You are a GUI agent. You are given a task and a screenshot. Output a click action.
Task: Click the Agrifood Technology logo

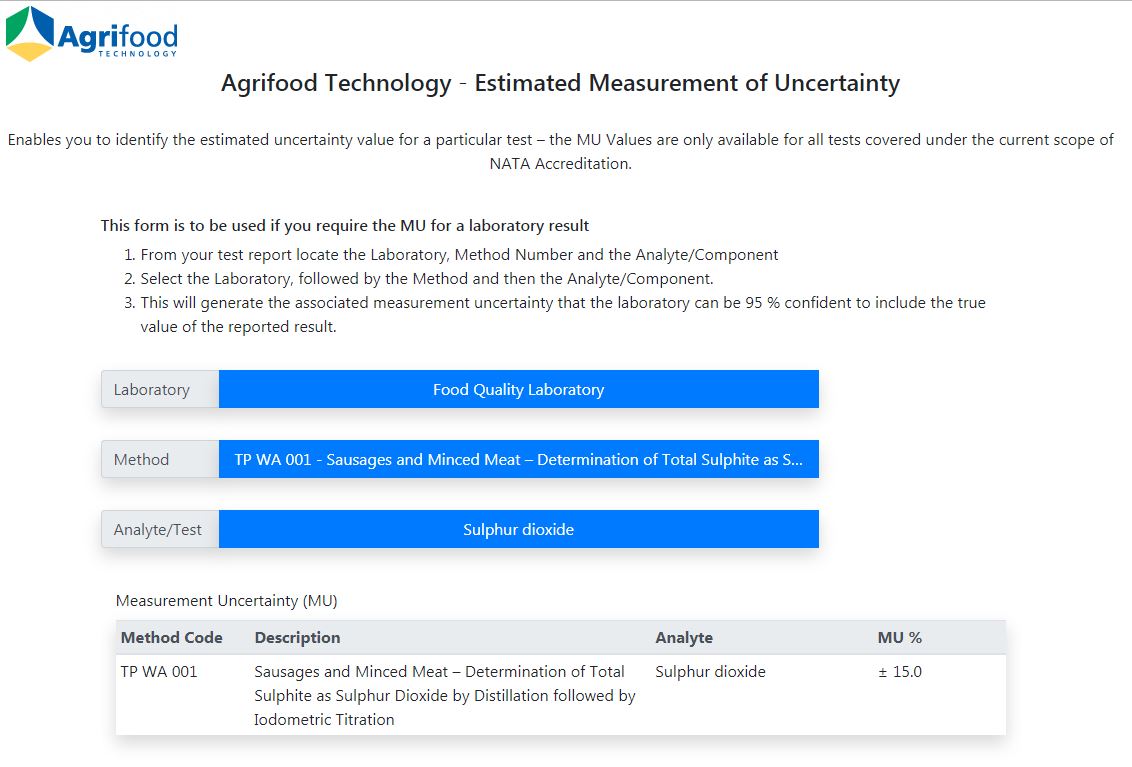92,35
